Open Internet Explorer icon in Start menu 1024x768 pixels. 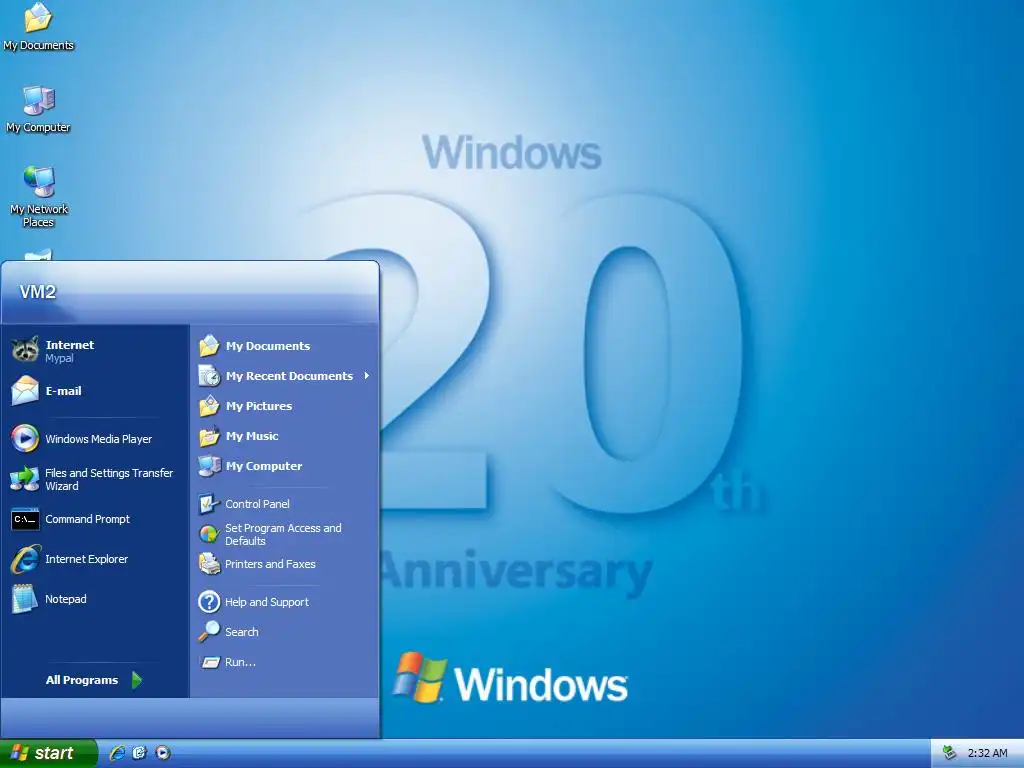25,559
